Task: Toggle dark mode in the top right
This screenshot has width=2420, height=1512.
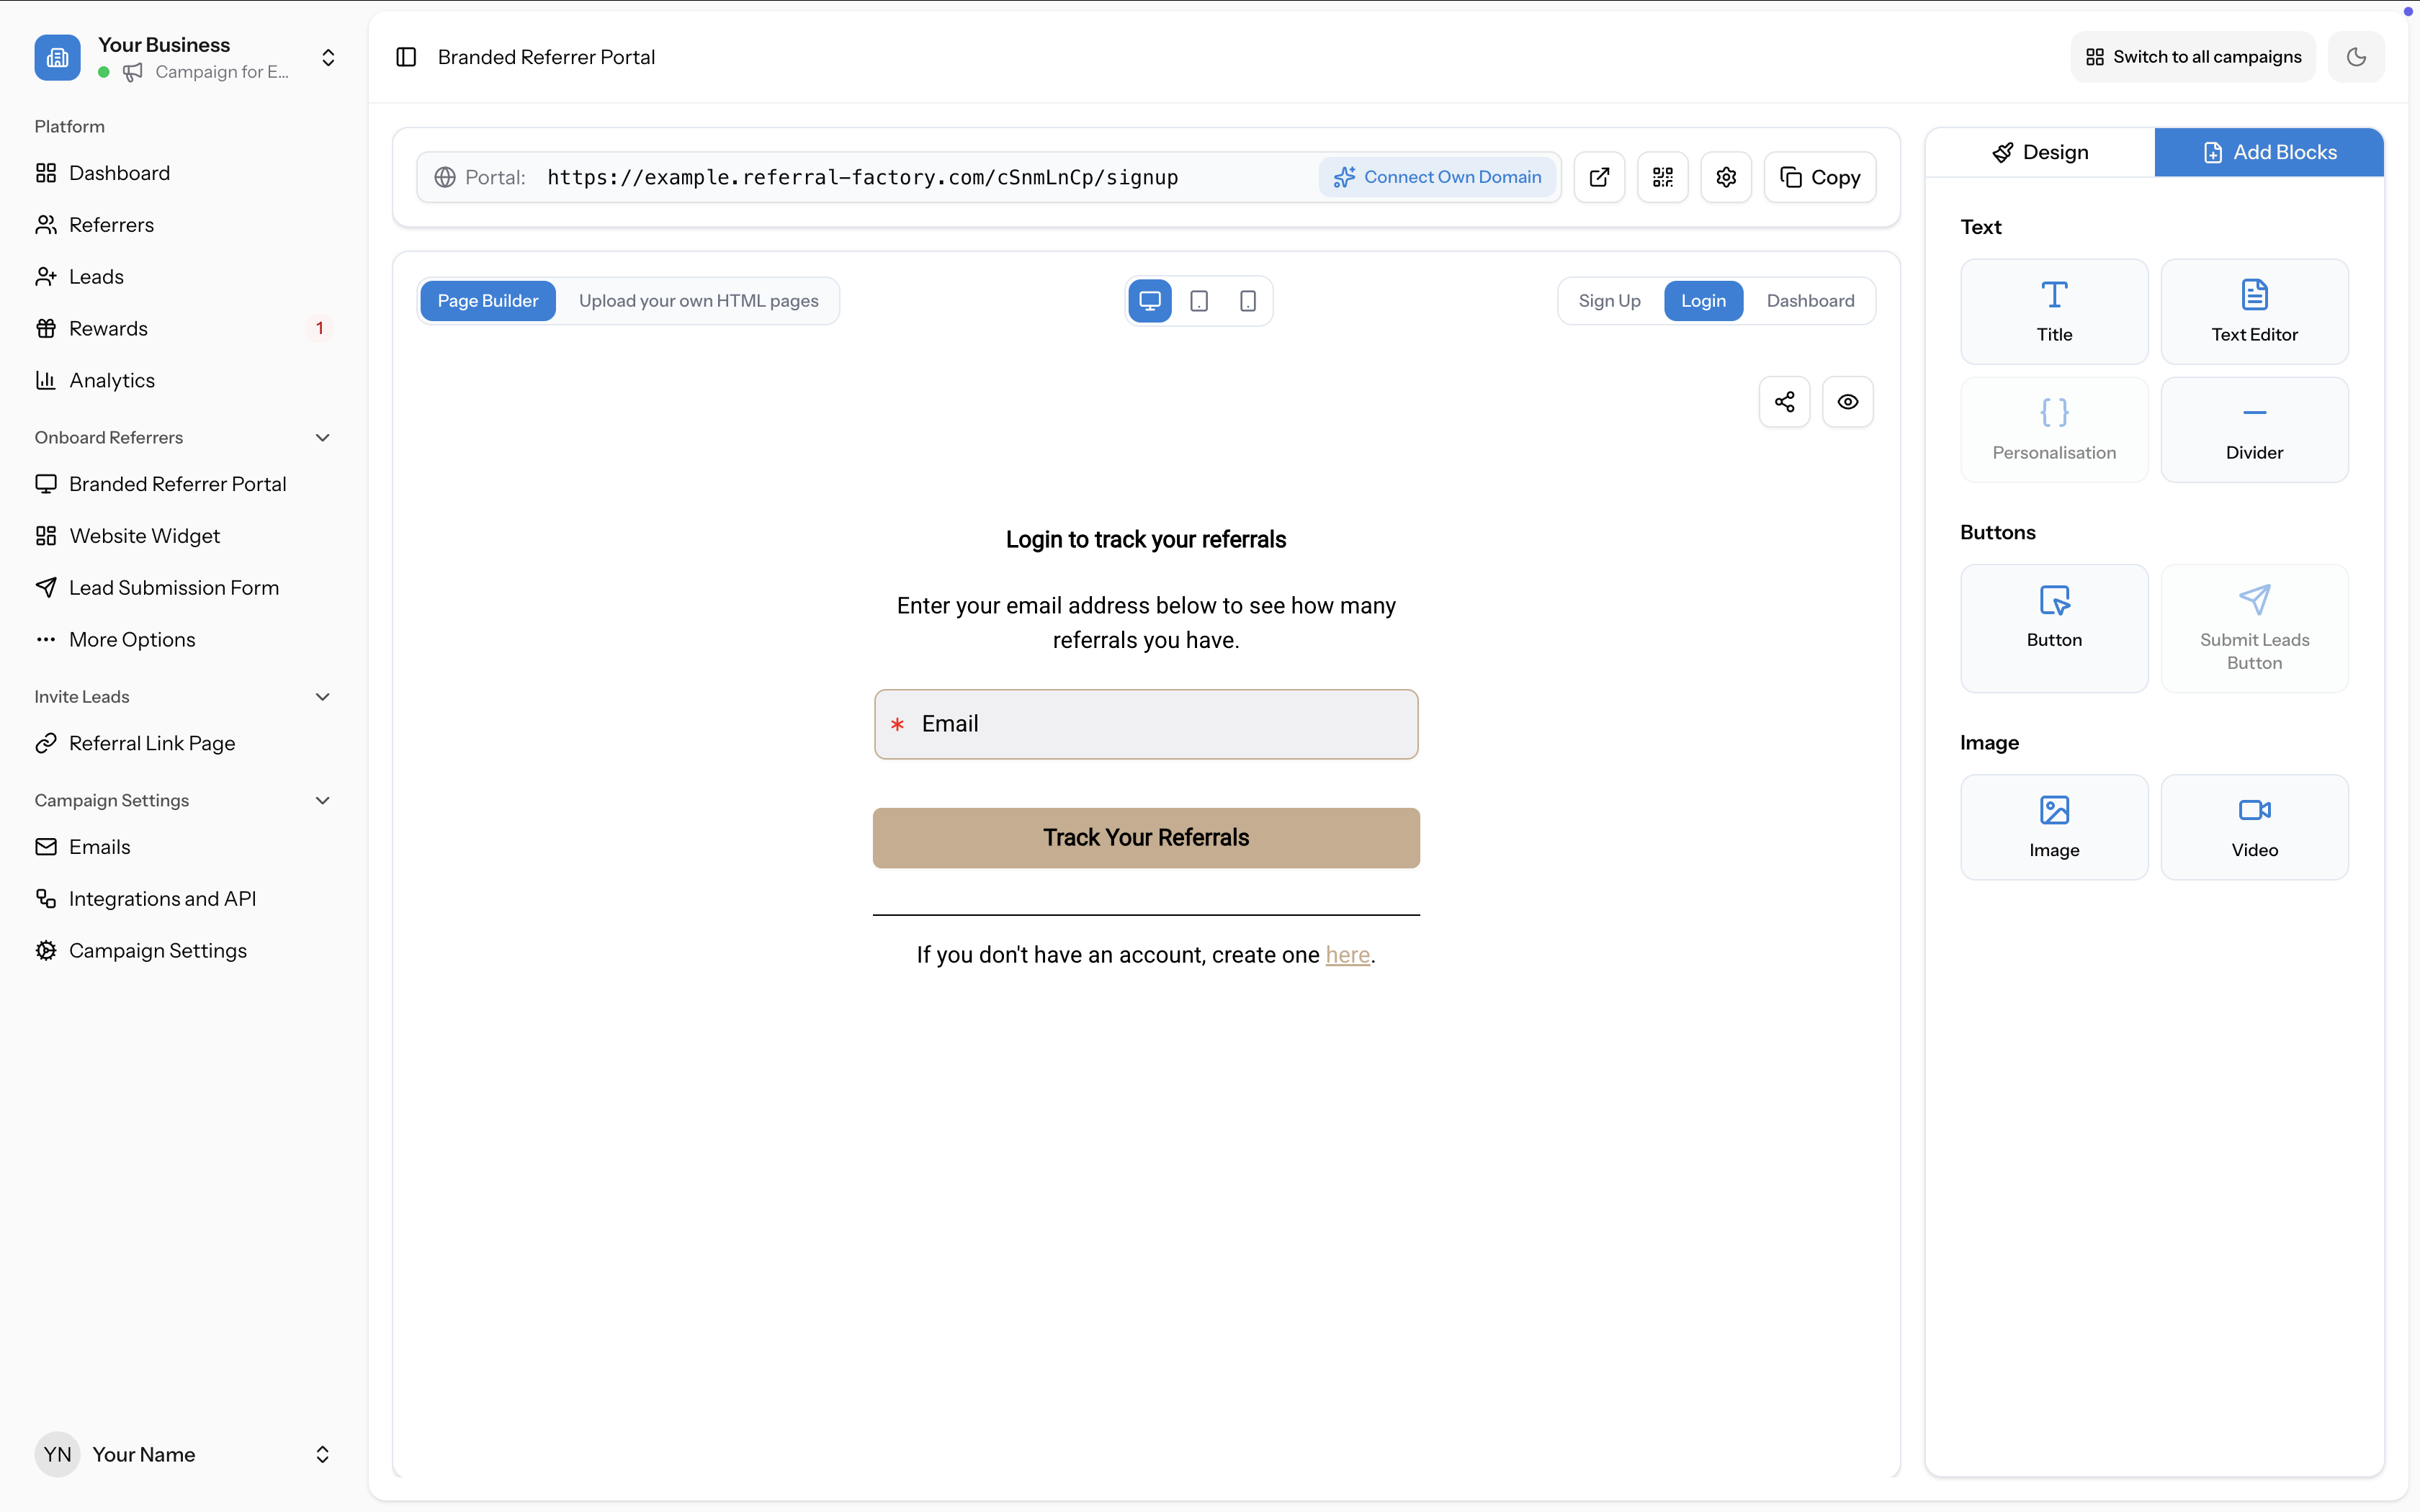Action: click(2356, 57)
